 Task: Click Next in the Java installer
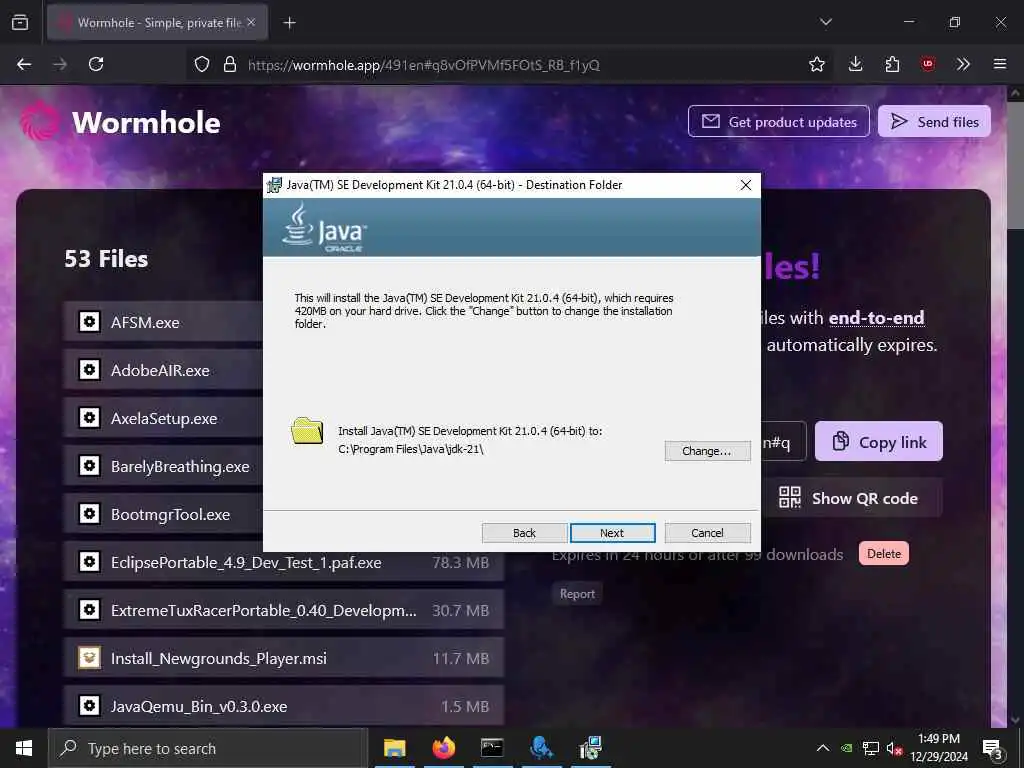612,533
